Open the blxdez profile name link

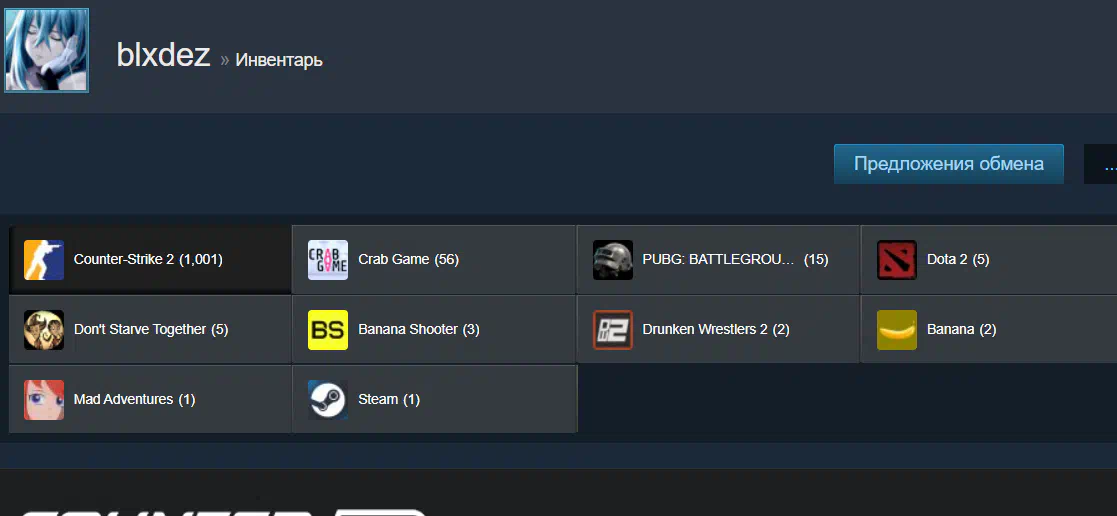tap(163, 55)
